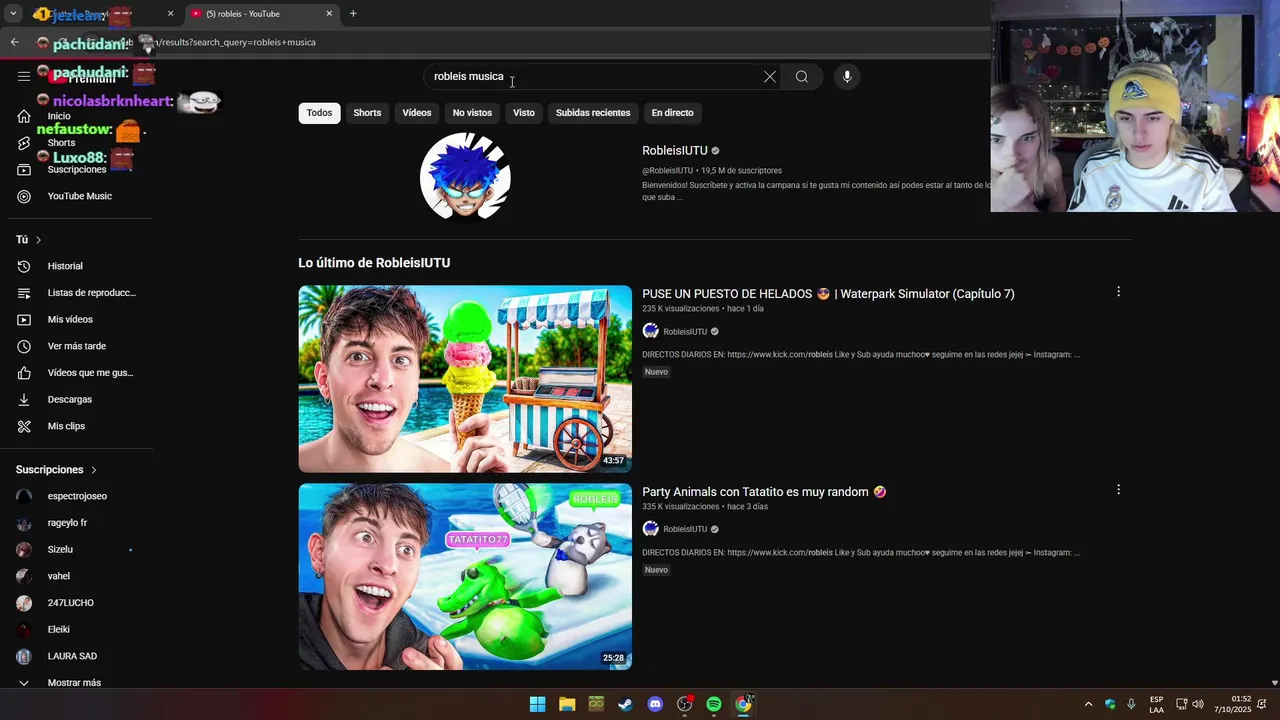Click RobleisIUTU under the helados video

[x=685, y=332]
